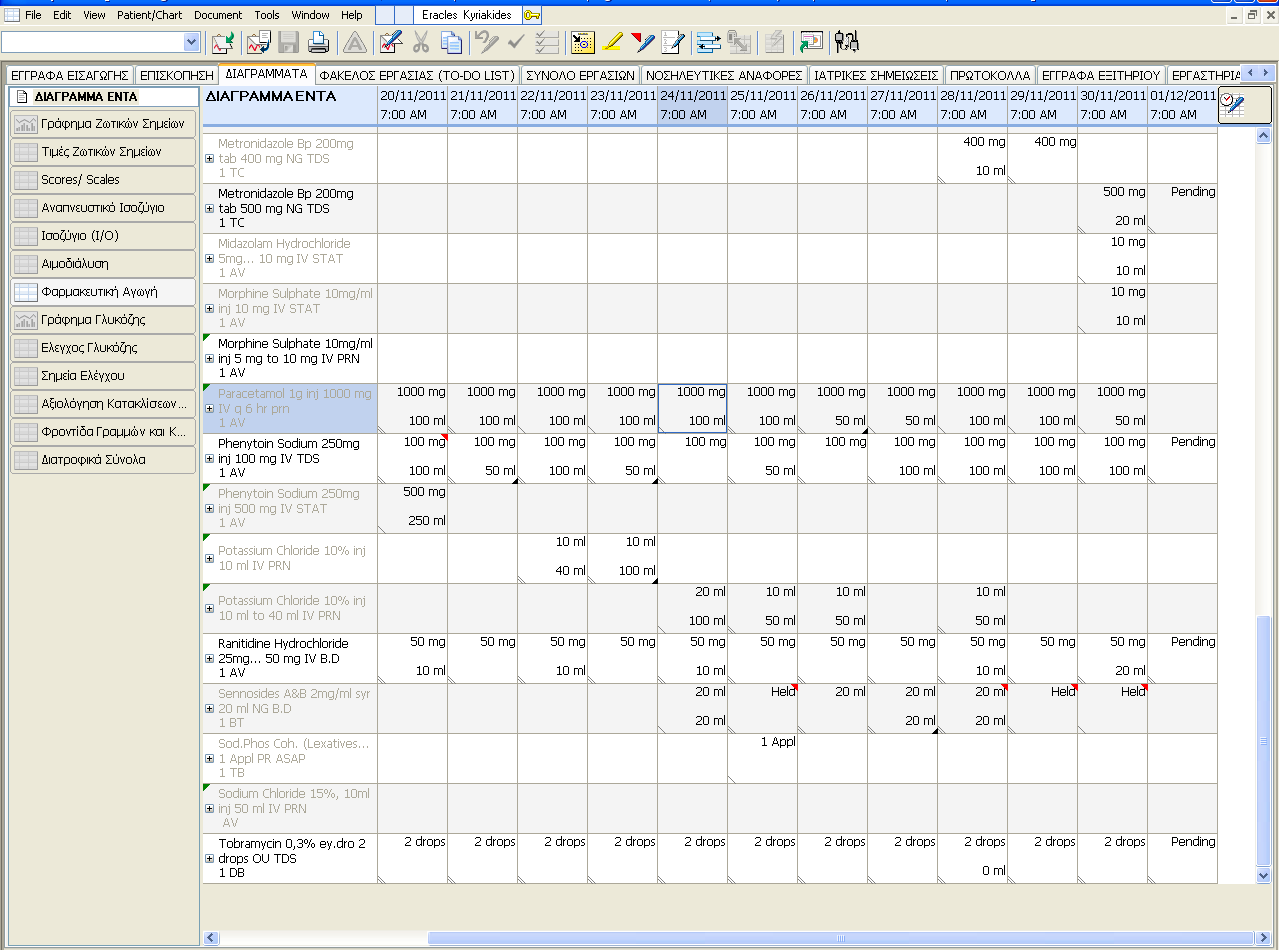1279x950 pixels.
Task: Click the checklist toolbar icon
Action: [x=547, y=42]
